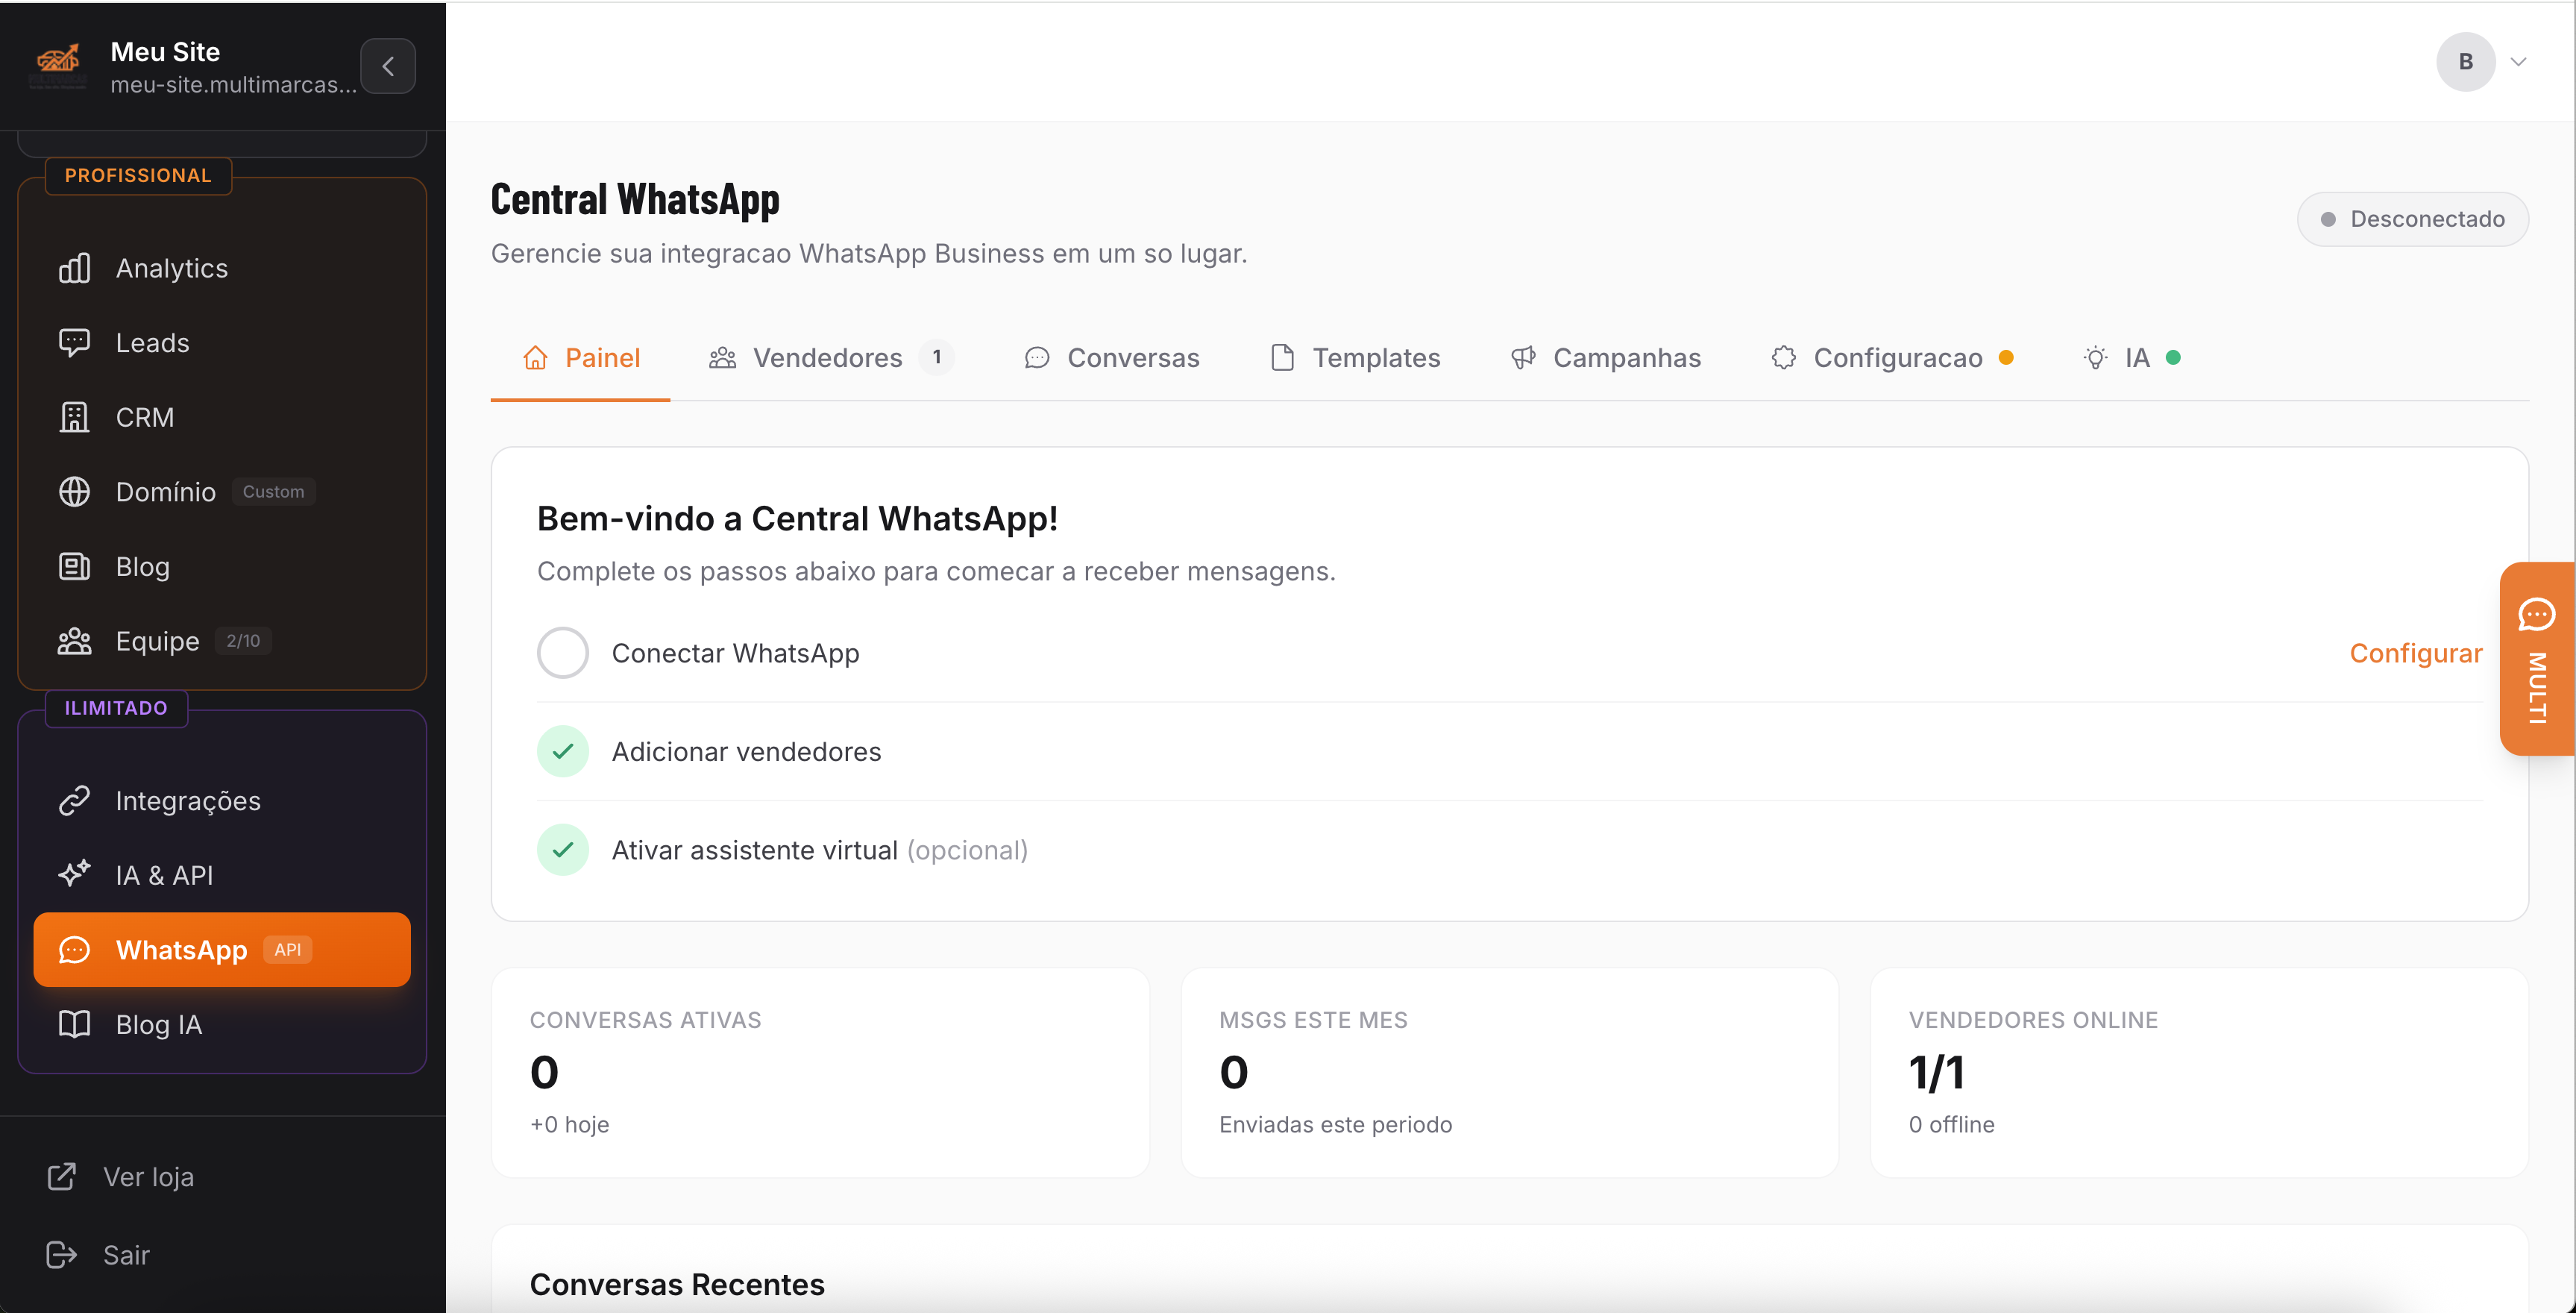Click the Blog newspaper icon
Screen dimensions: 2576x1313
tap(74, 566)
